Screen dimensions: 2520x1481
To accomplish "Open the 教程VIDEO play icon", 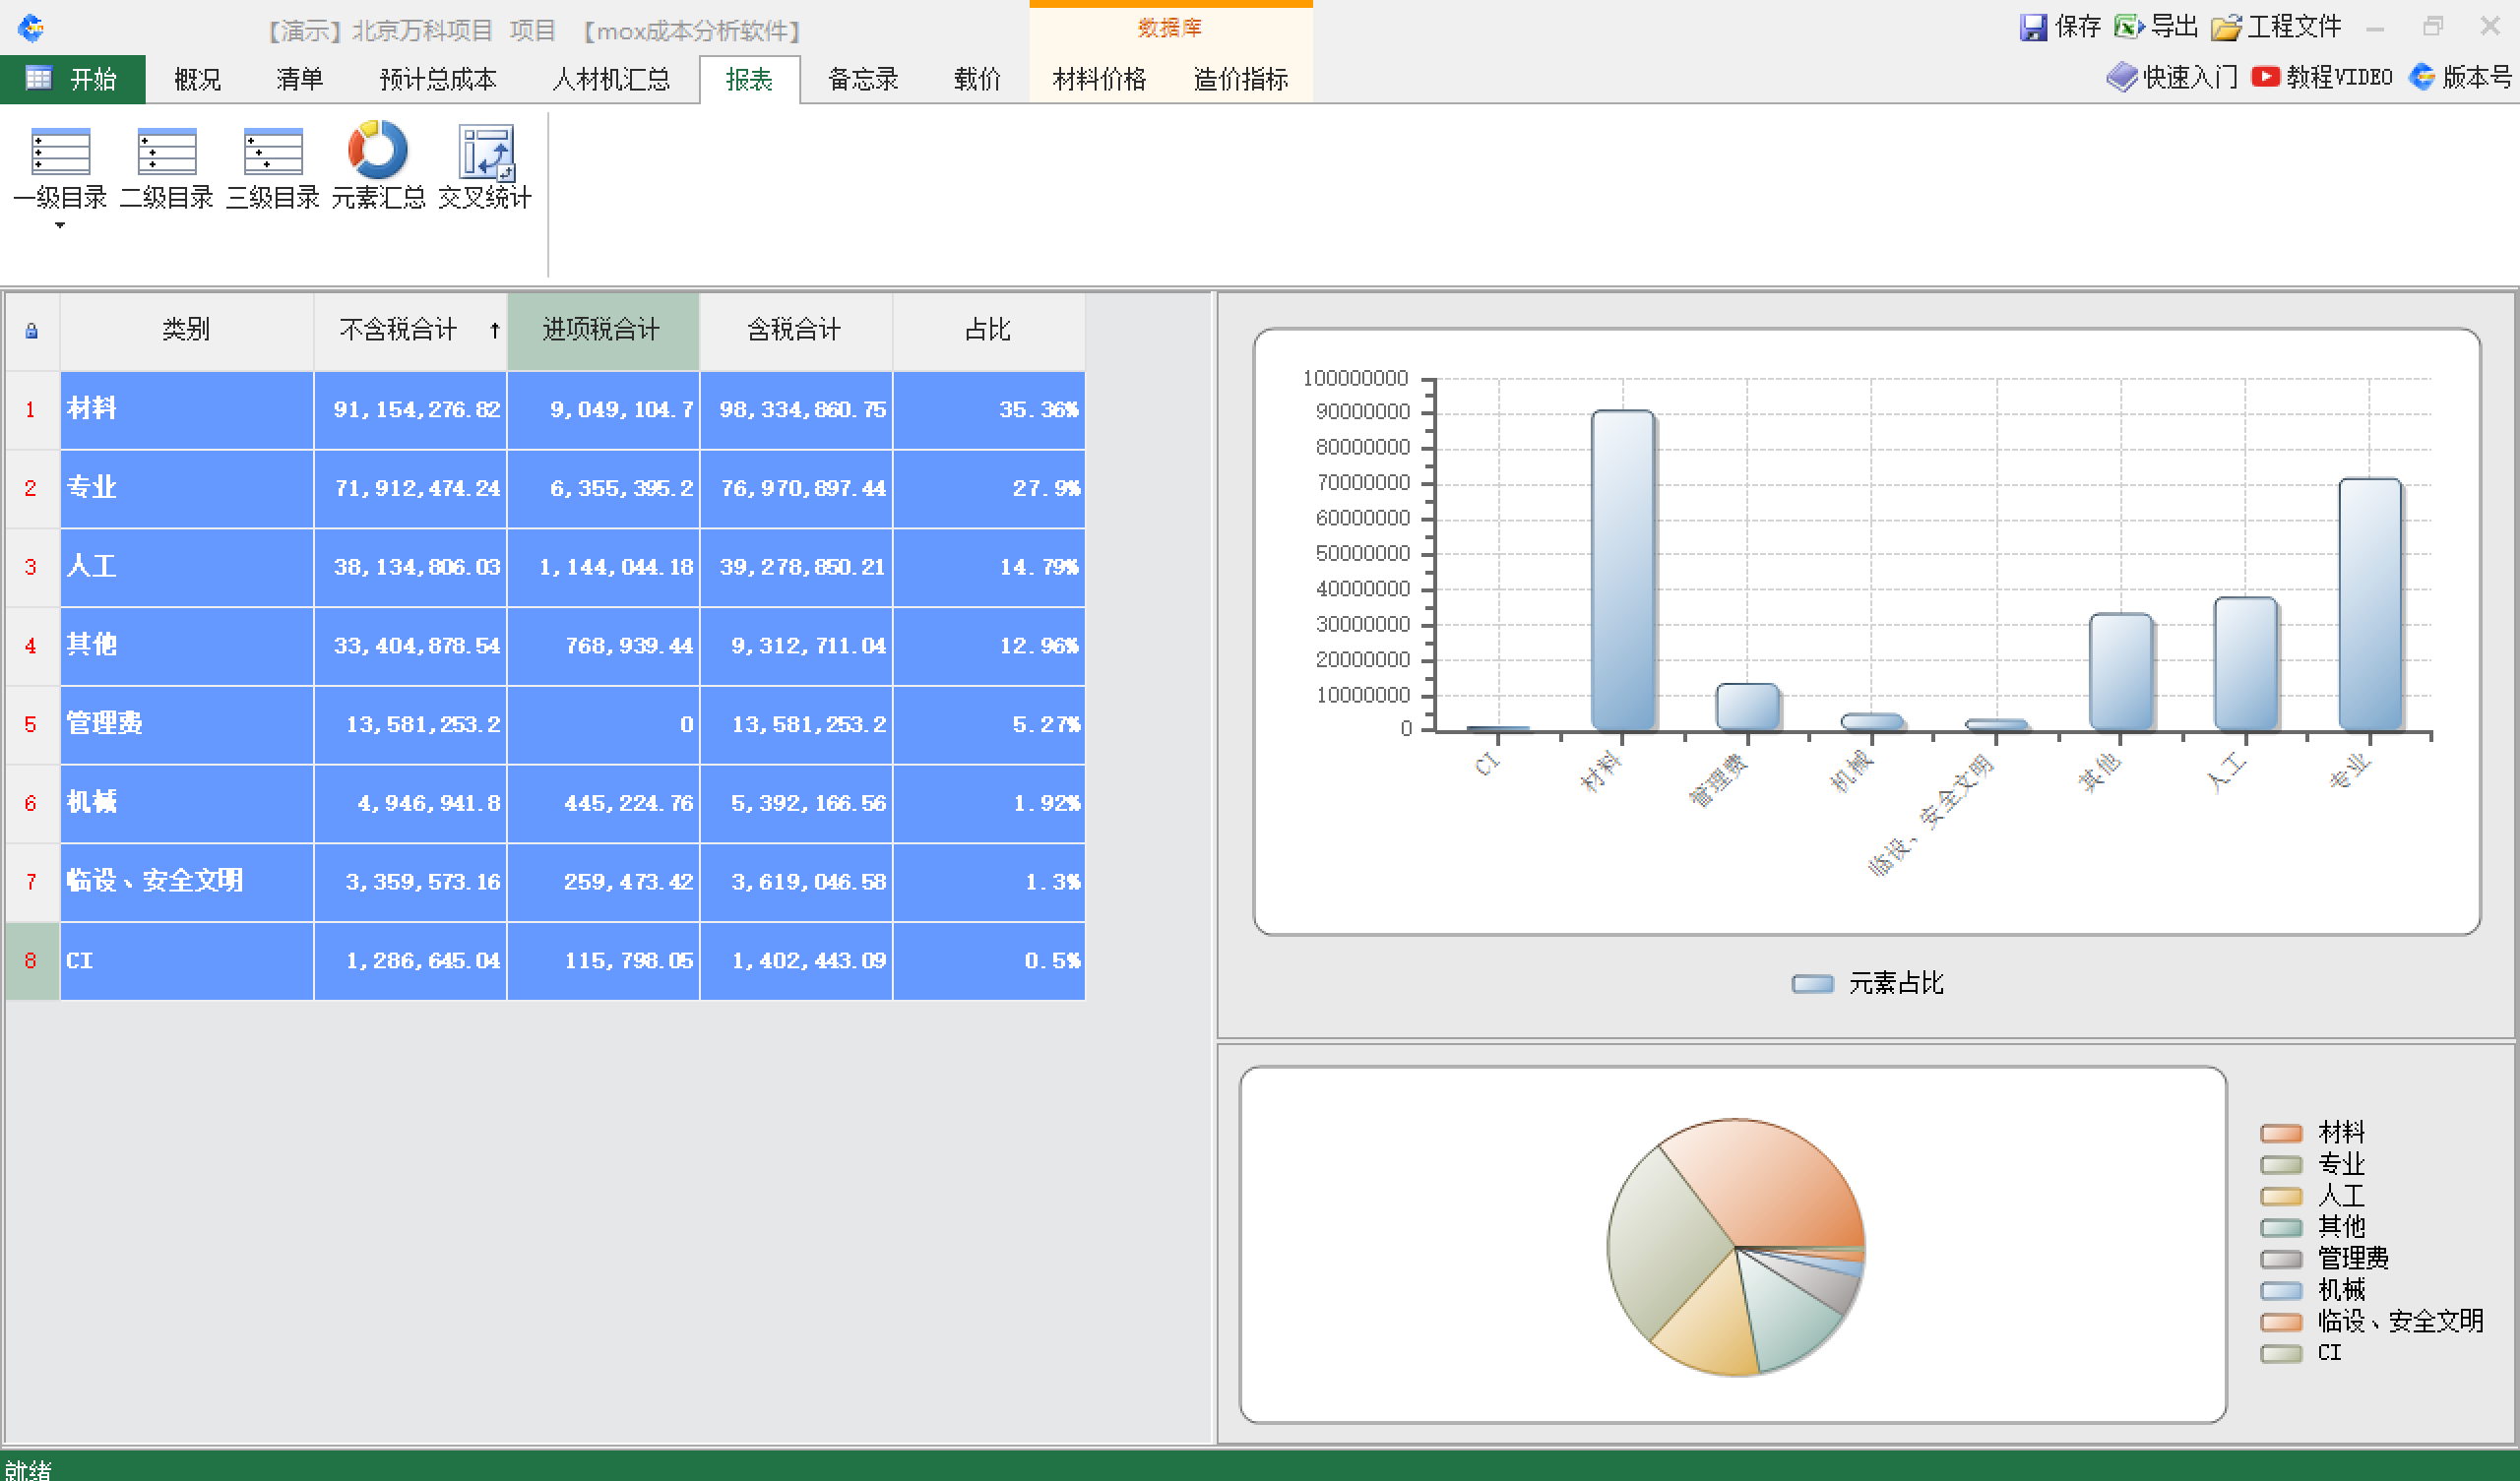I will pyautogui.click(x=2265, y=77).
